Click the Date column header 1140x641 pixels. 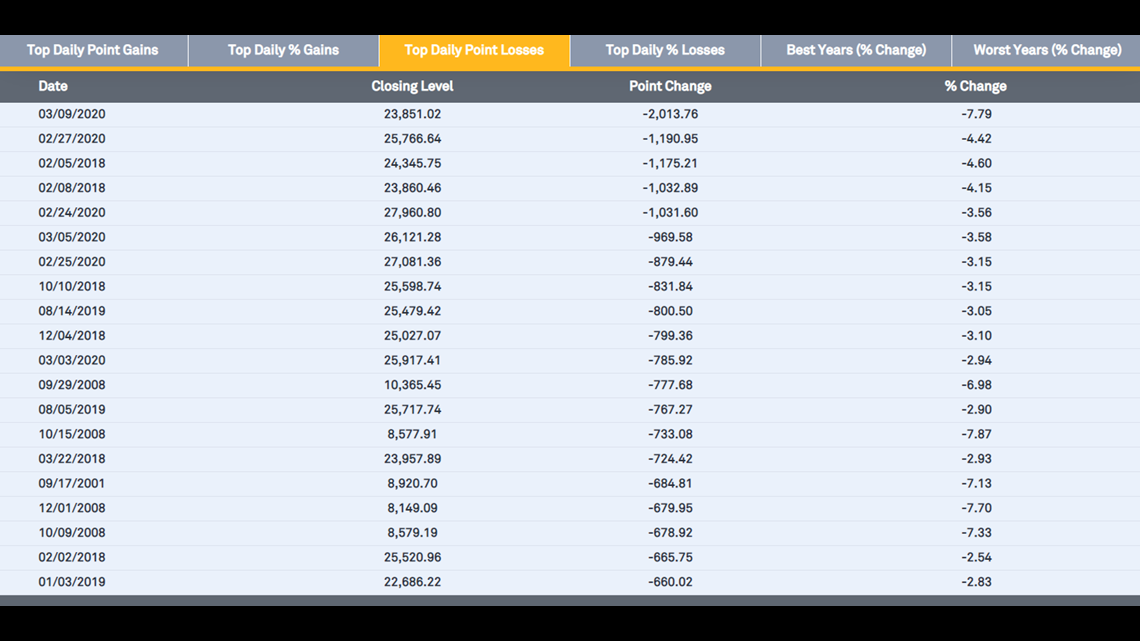[53, 86]
